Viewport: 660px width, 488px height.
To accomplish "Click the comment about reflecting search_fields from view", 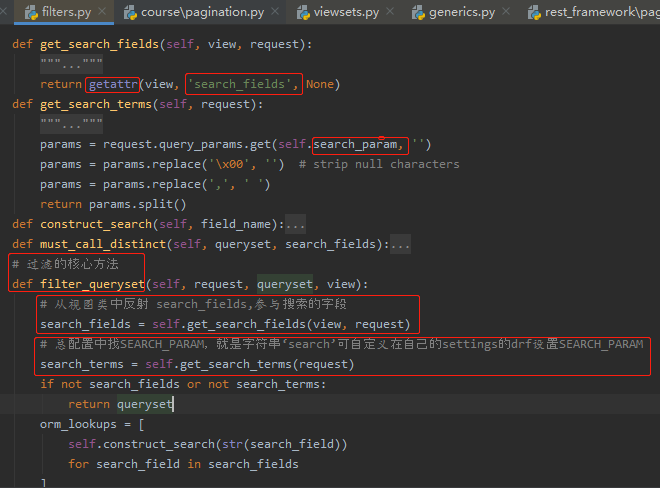I will (x=194, y=304).
